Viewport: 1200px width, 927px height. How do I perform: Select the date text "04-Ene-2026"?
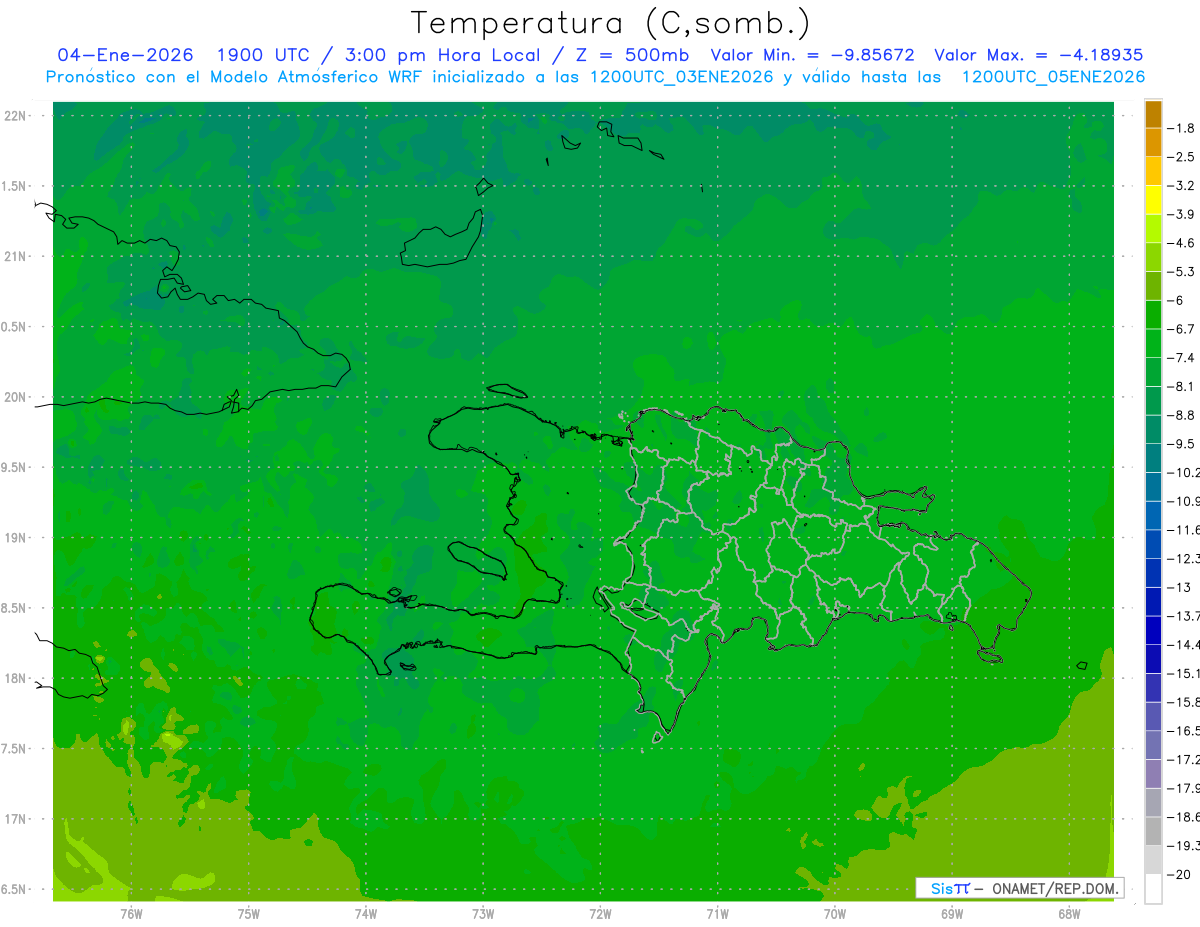click(x=125, y=55)
